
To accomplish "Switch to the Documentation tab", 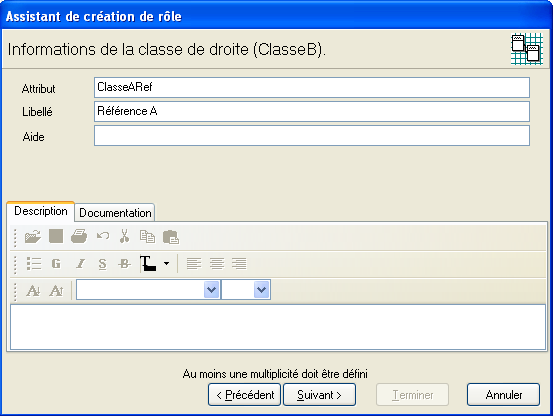I will coord(115,213).
